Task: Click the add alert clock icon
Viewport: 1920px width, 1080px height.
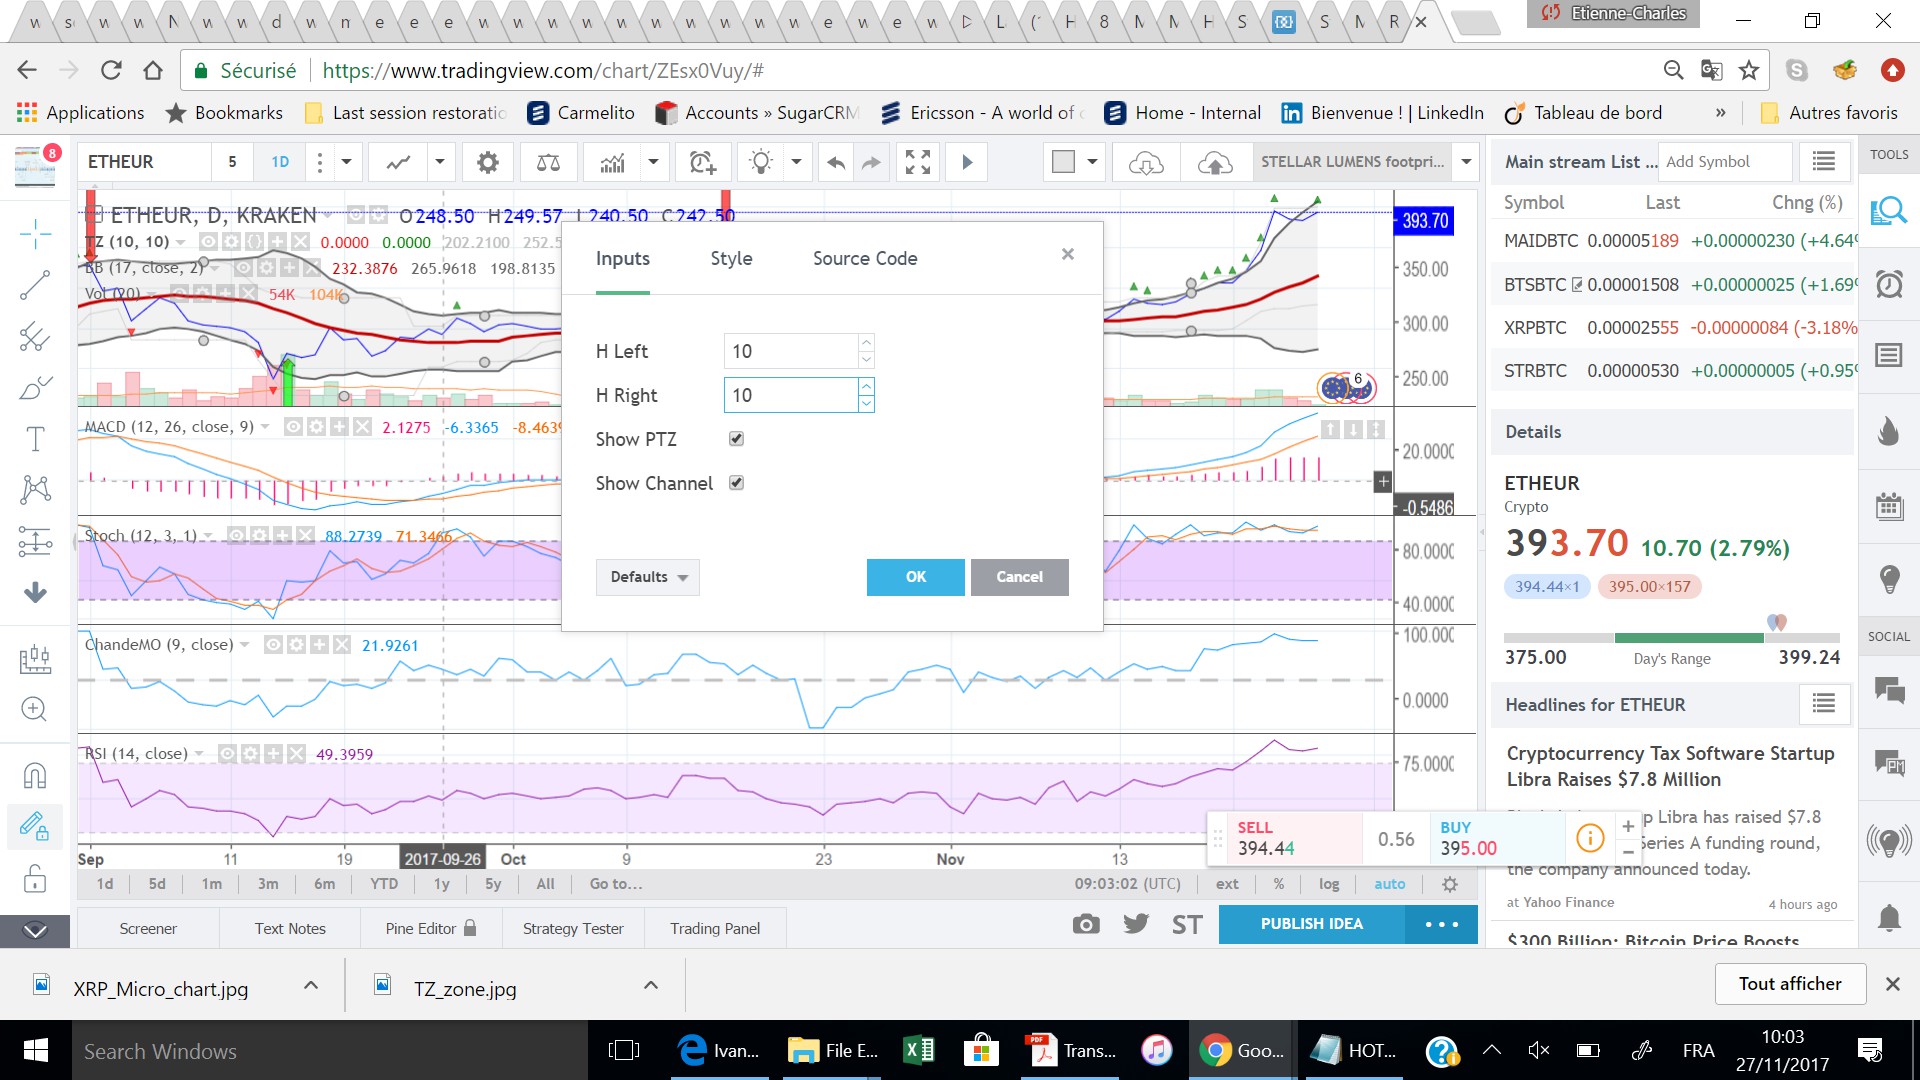Action: pyautogui.click(x=702, y=162)
